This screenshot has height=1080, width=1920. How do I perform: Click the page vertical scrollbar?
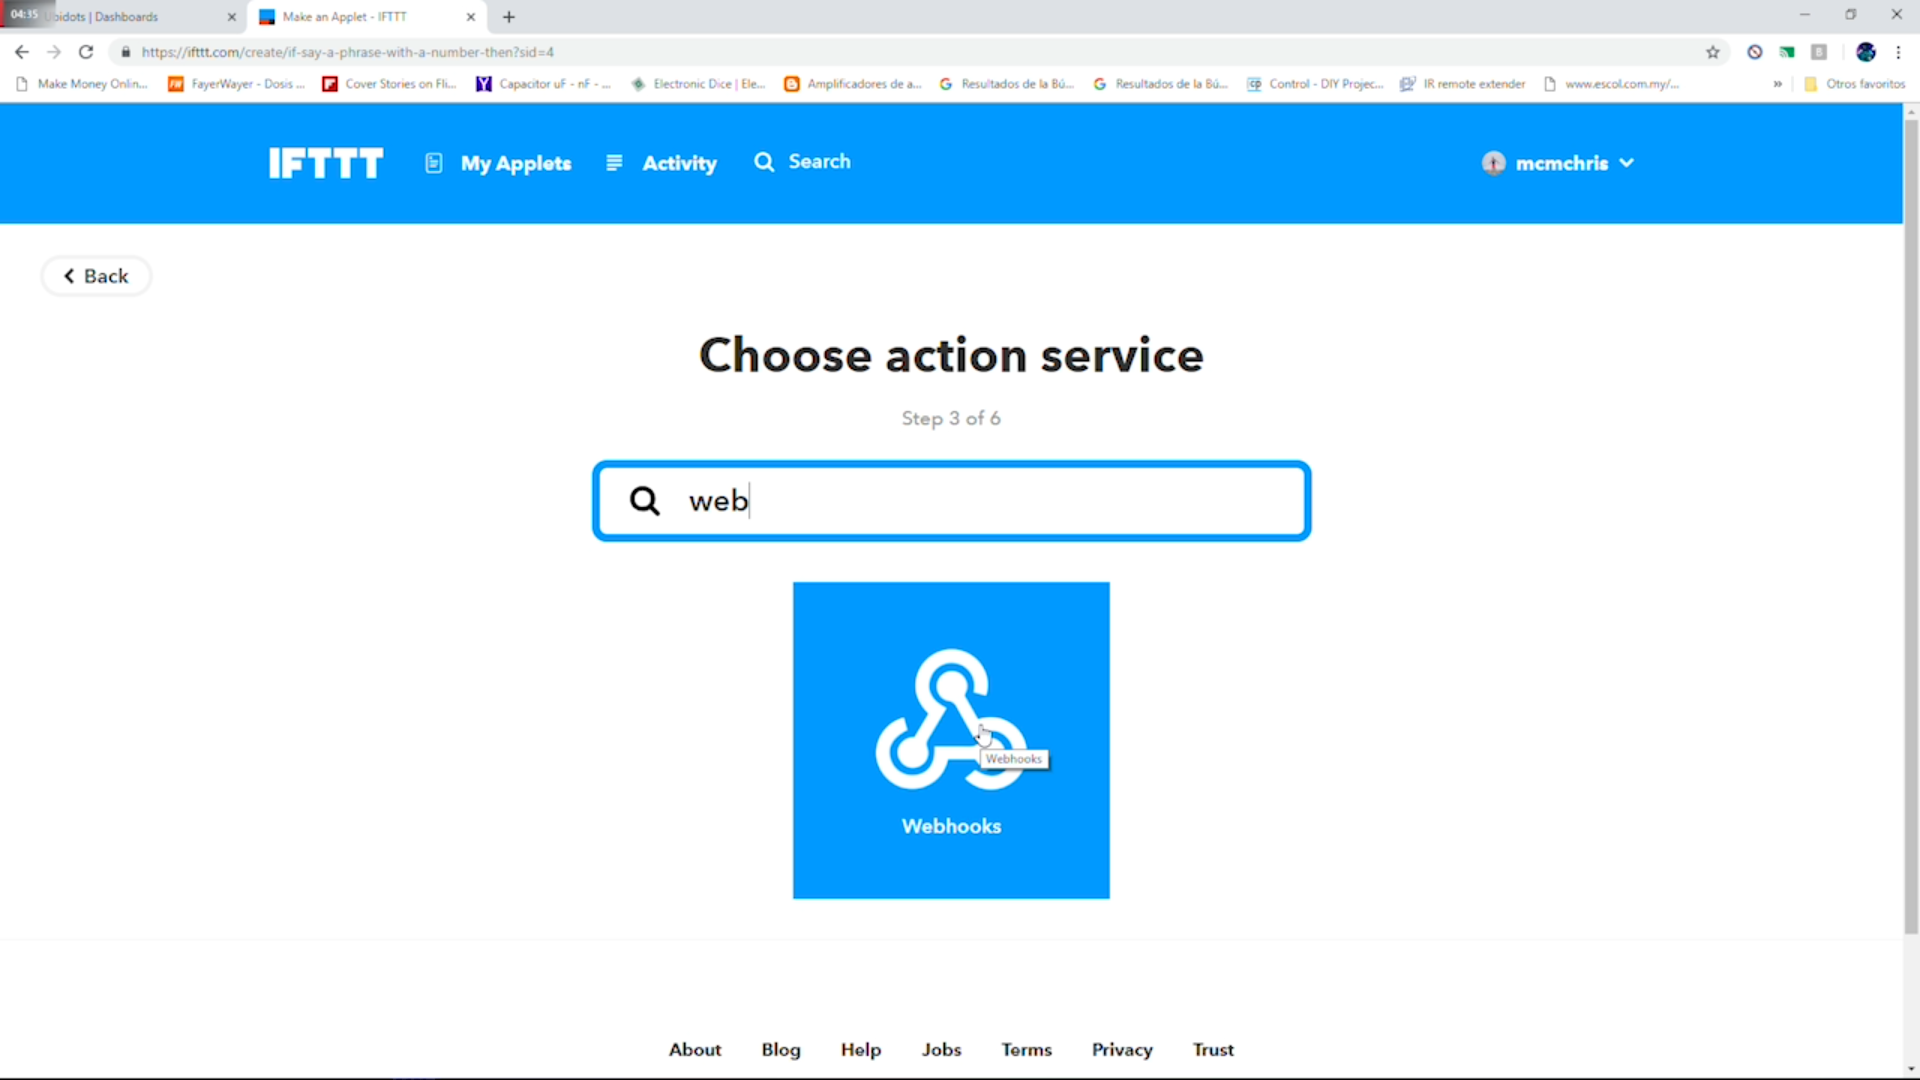point(1911,525)
